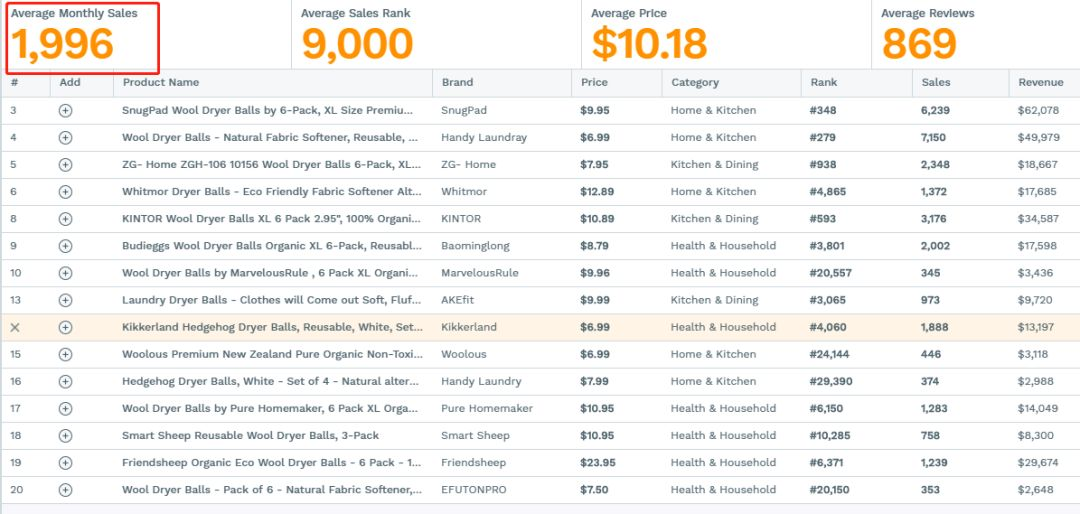Add ZG- Home product with plus icon

[65, 165]
